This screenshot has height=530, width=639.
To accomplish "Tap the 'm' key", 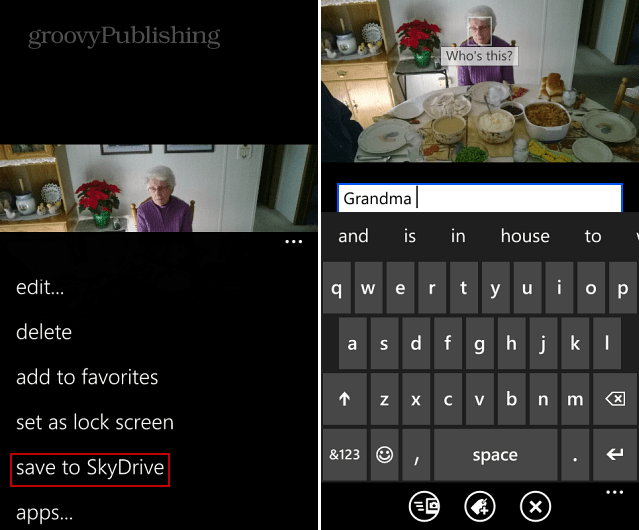I will click(575, 399).
